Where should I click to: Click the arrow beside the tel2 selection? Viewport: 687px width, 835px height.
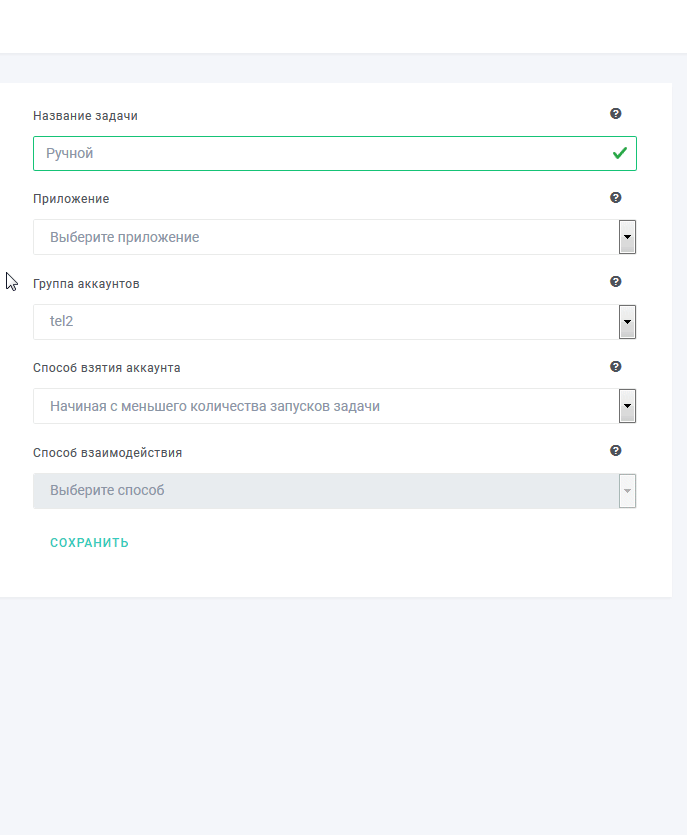(x=627, y=322)
